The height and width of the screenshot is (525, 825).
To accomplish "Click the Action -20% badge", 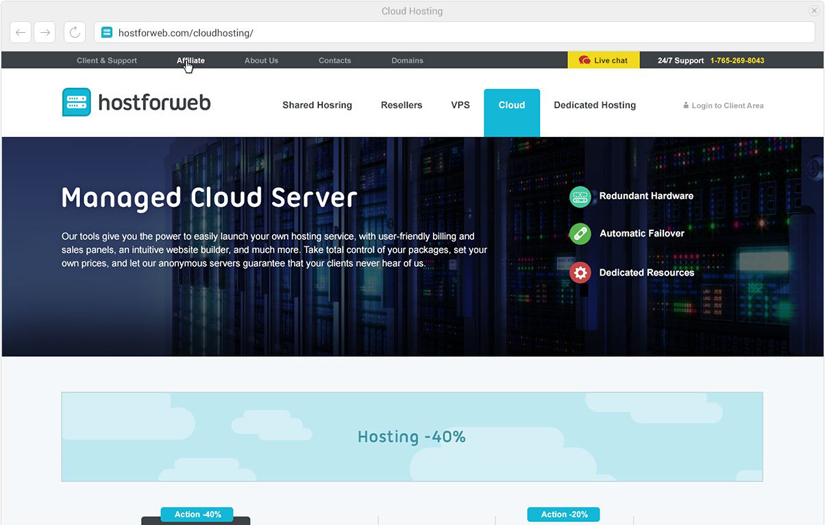I will pos(564,514).
